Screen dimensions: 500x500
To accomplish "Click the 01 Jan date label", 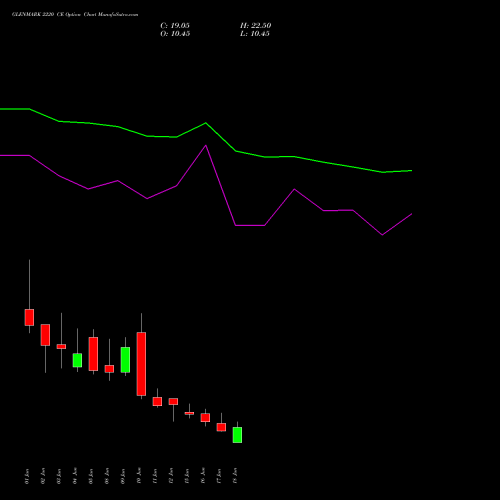I will point(27,476).
